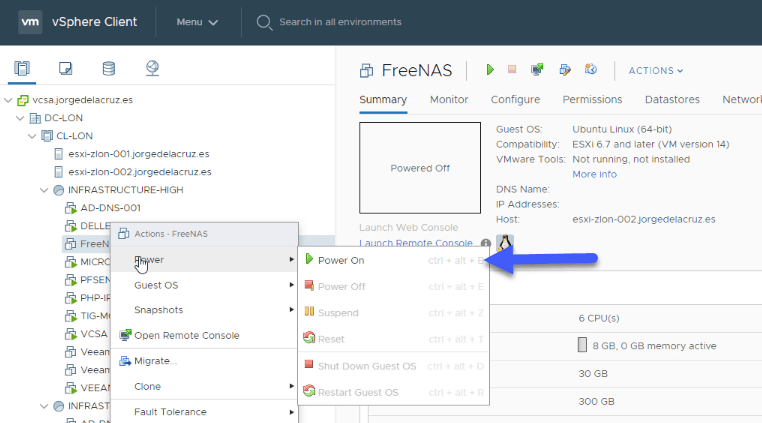Click the take snapshot toolbar icon
This screenshot has width=762, height=423.
(590, 70)
